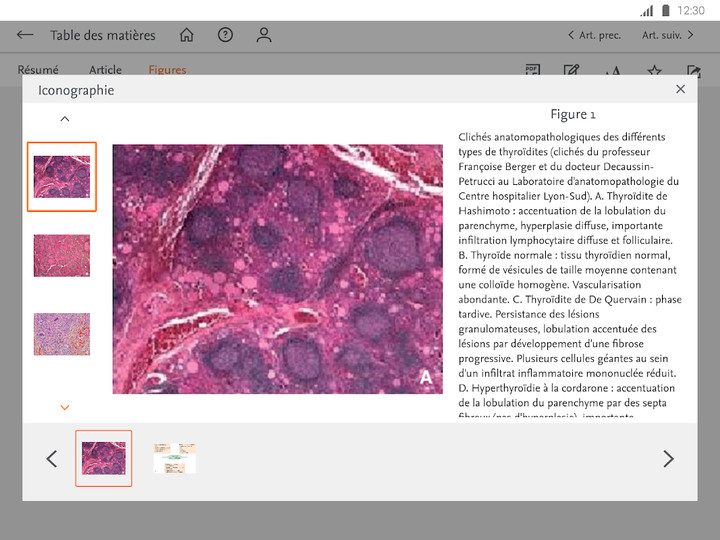The image size is (720, 540).
Task: Open the user account icon
Action: coord(264,35)
